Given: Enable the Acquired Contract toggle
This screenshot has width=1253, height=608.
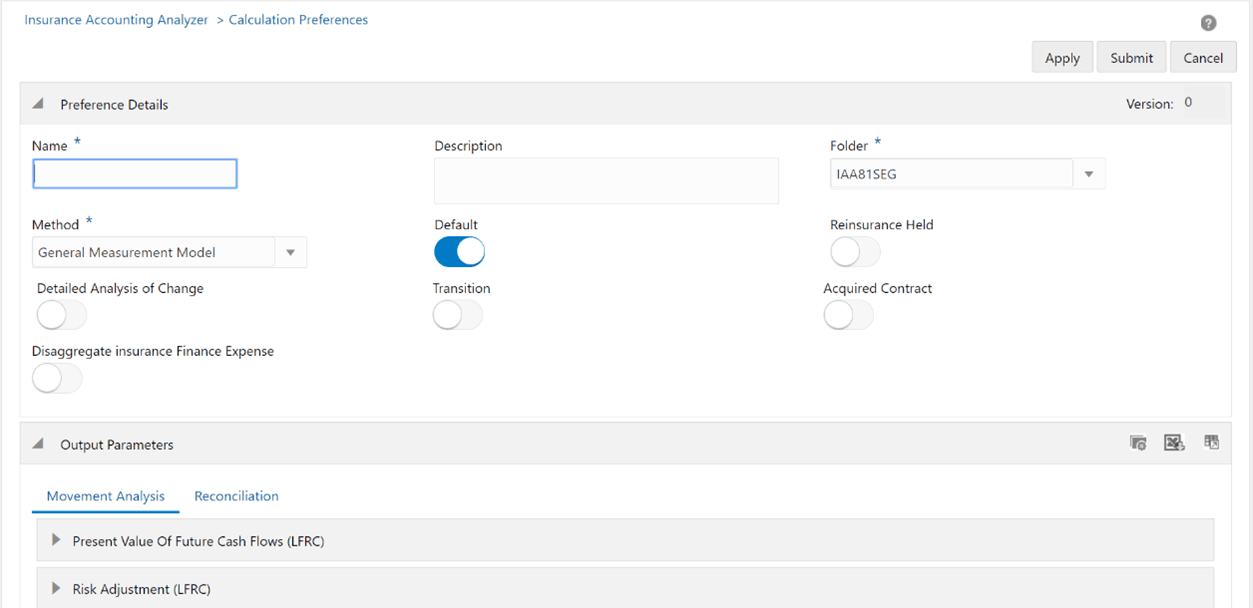Looking at the screenshot, I should [x=848, y=314].
